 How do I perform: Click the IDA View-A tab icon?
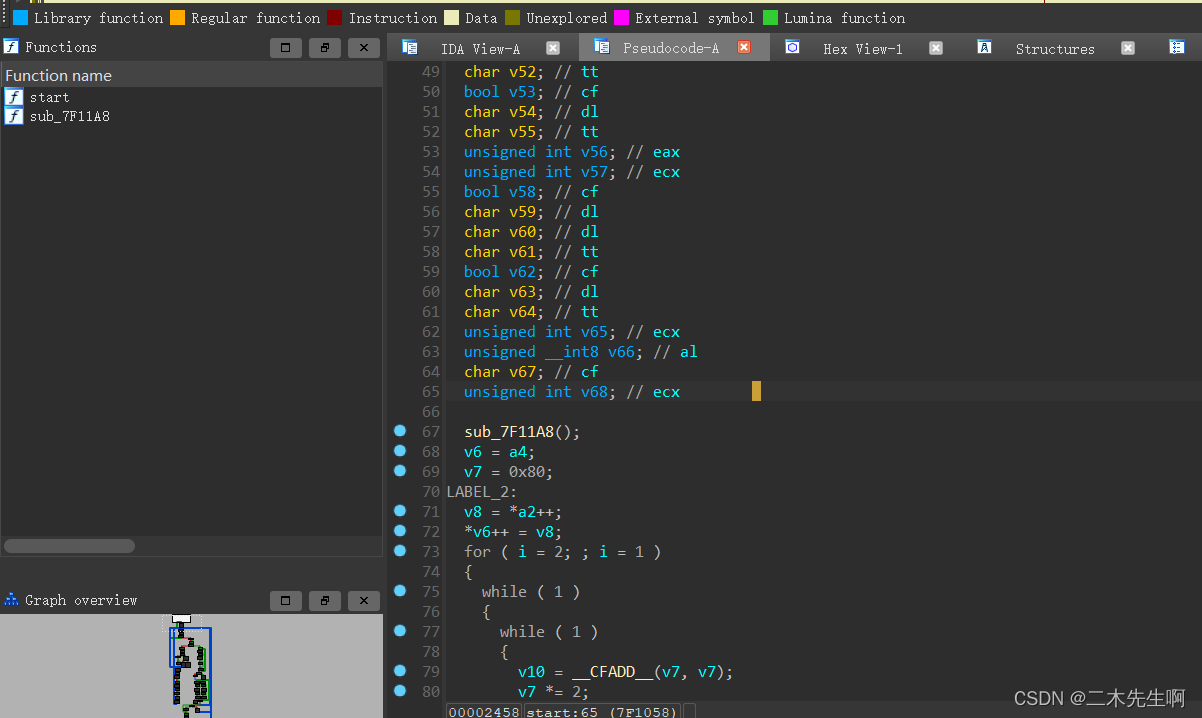pyautogui.click(x=410, y=46)
